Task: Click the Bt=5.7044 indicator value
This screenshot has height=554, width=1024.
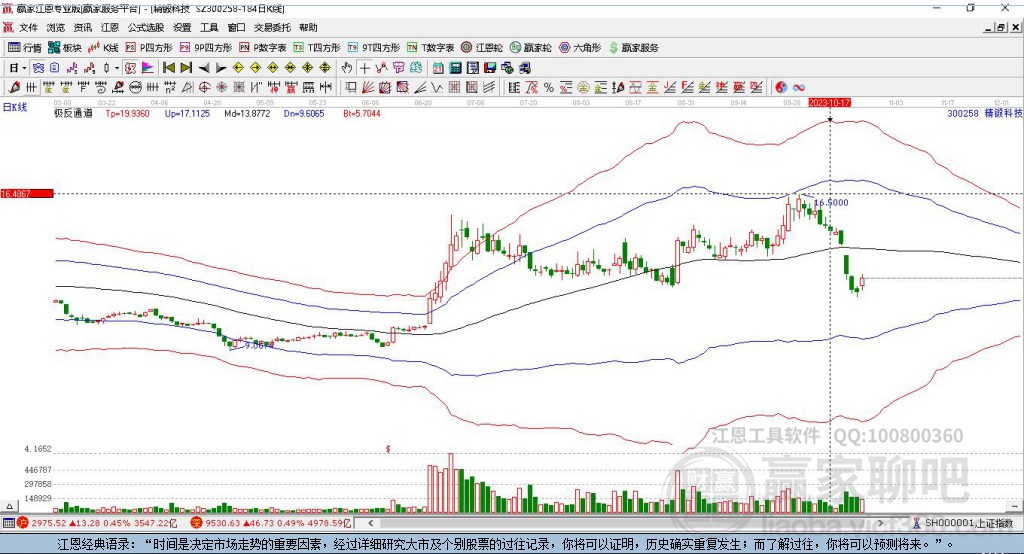Action: point(362,114)
